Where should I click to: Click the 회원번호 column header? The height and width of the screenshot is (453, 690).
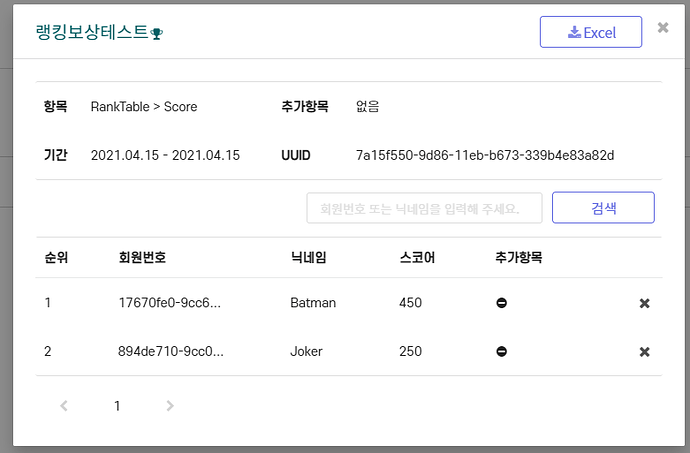point(142,258)
